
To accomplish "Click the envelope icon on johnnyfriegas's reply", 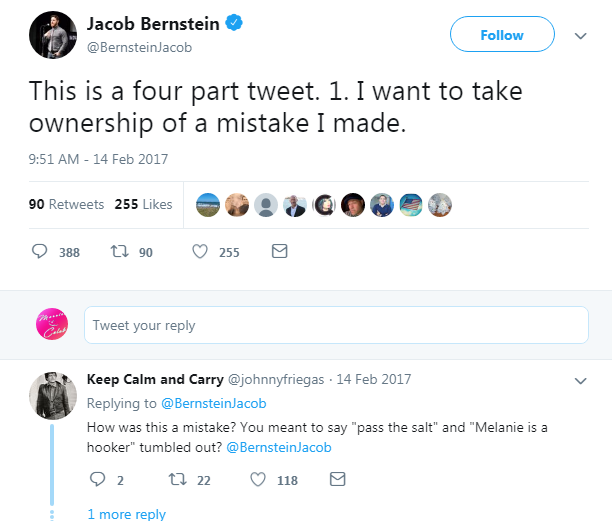I will point(337,480).
